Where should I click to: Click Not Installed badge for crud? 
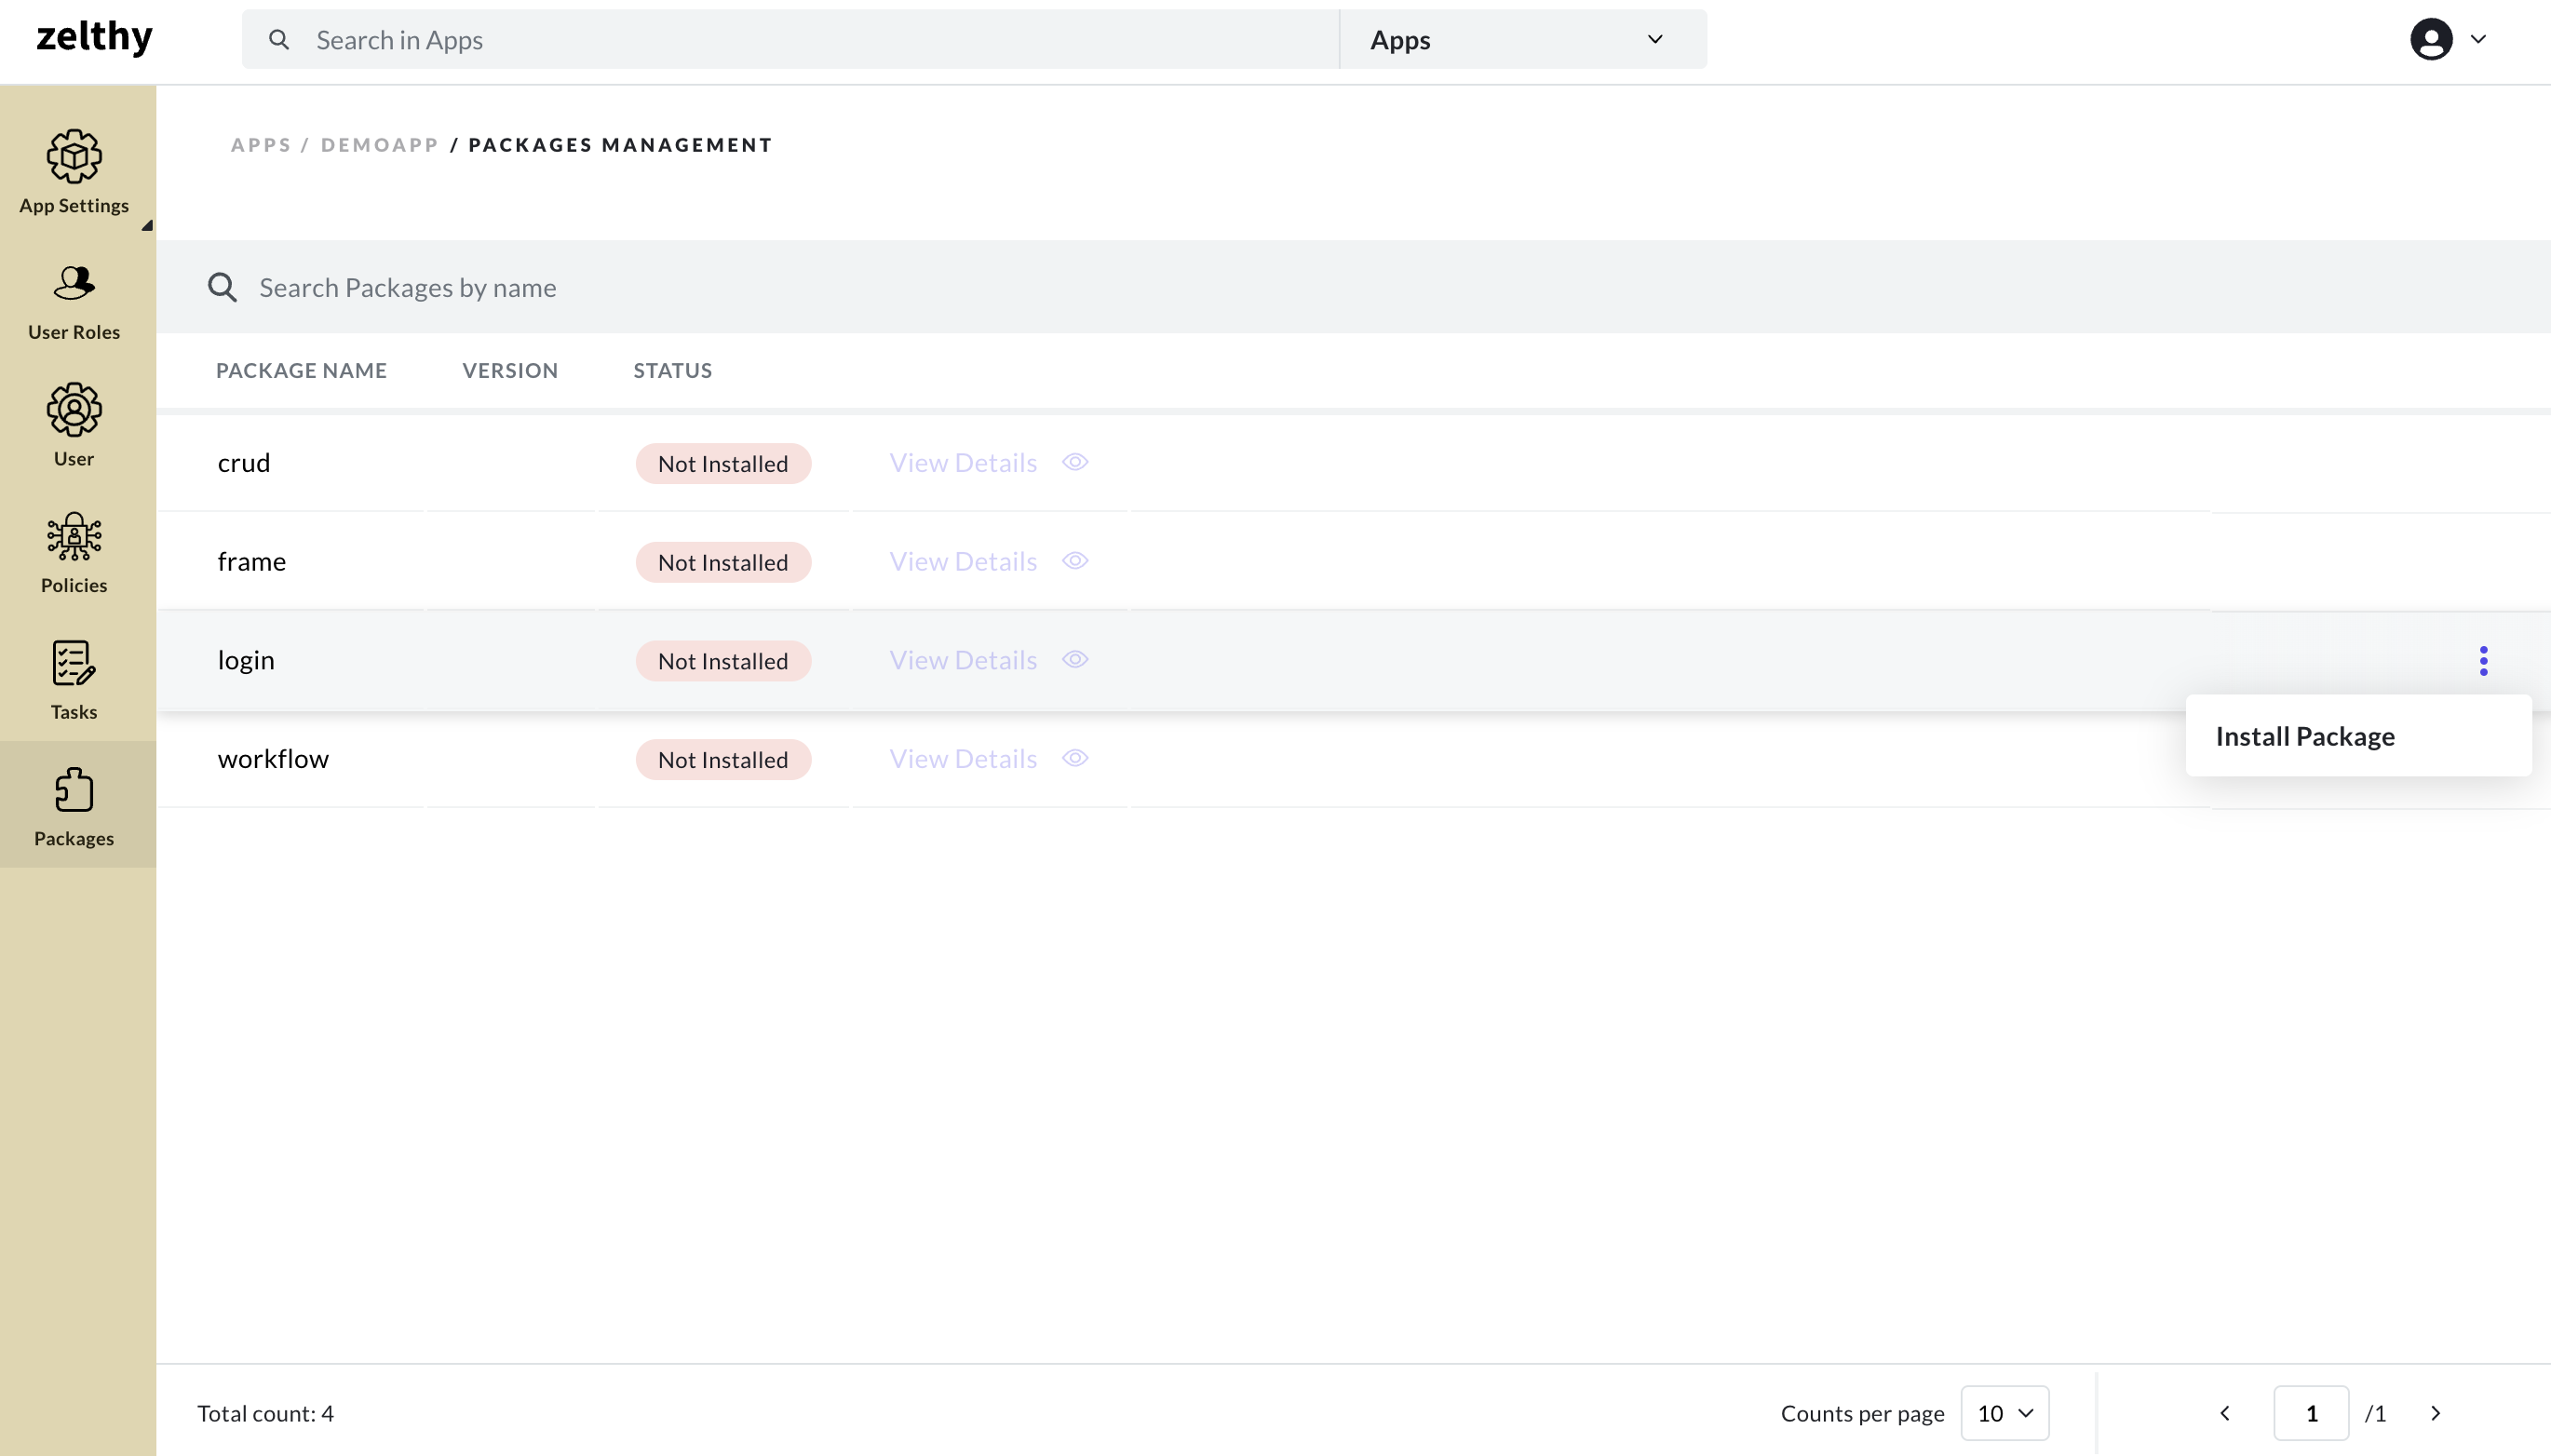[723, 463]
